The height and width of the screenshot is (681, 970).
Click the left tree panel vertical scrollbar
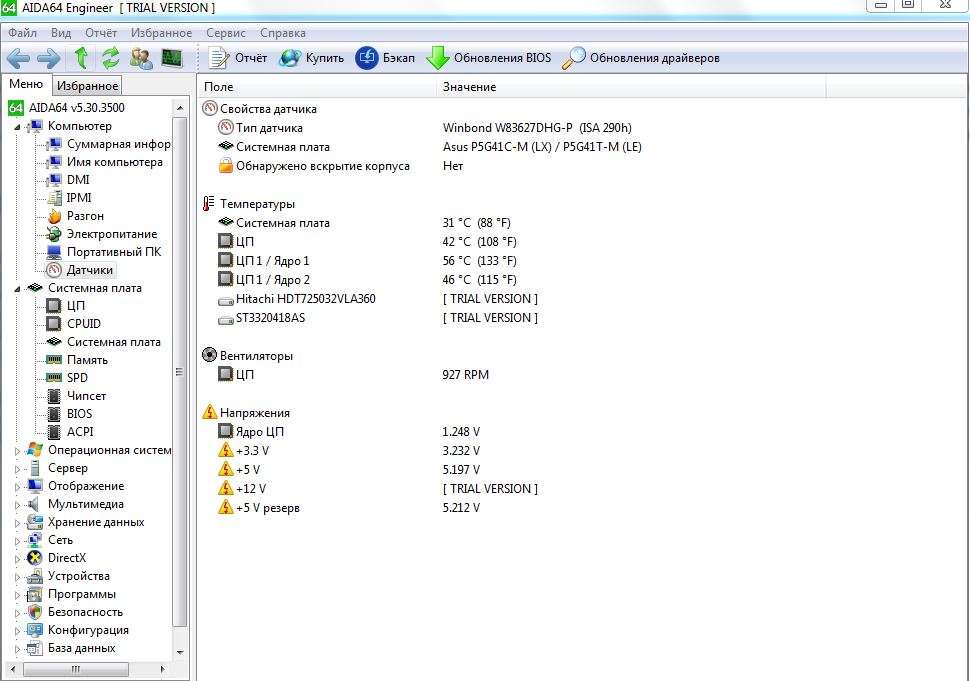point(180,372)
